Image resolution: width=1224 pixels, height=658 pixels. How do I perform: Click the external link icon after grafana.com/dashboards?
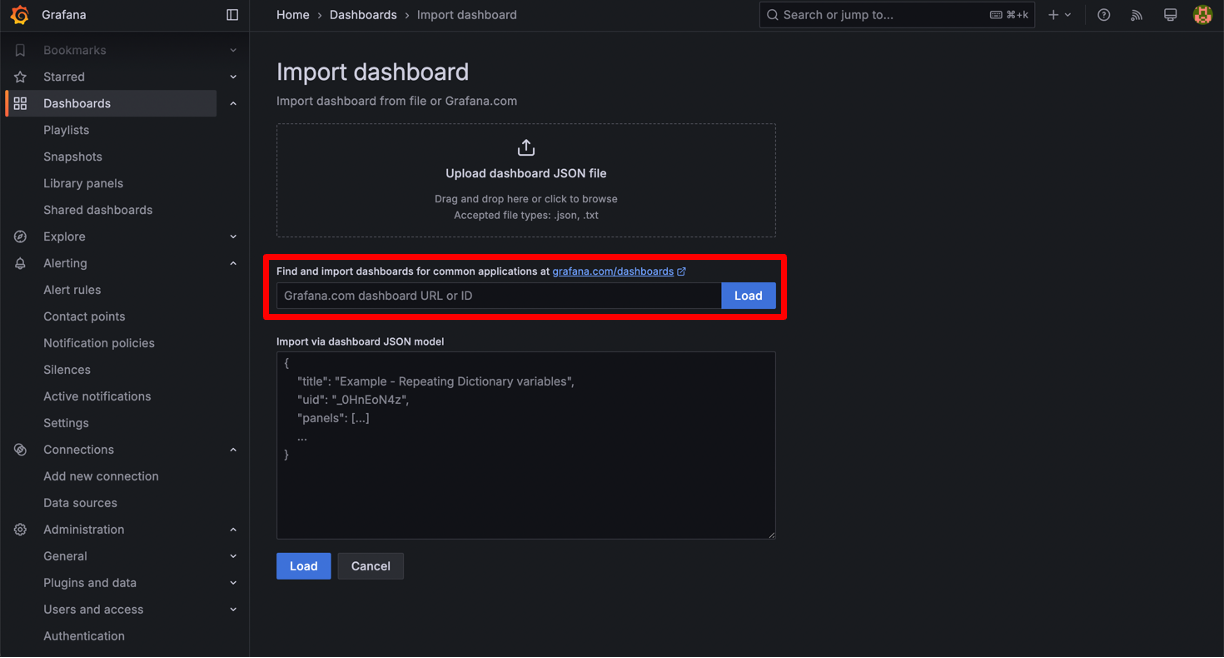click(x=682, y=271)
